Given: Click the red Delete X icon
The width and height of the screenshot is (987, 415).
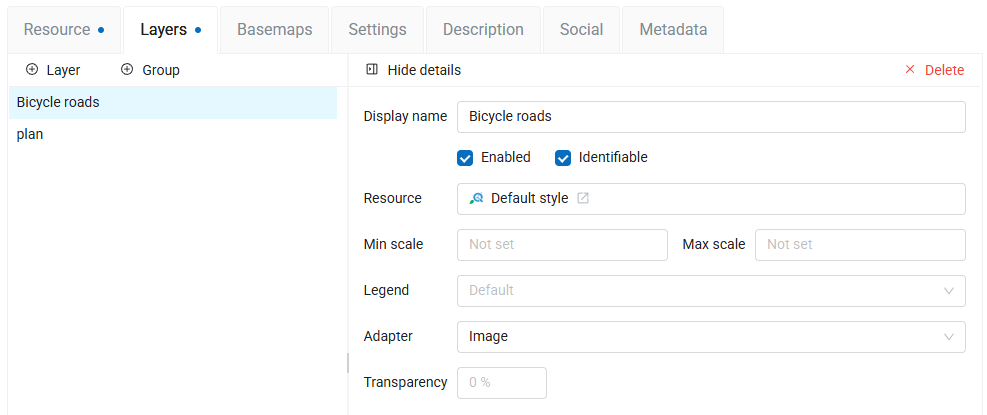Looking at the screenshot, I should pos(910,70).
